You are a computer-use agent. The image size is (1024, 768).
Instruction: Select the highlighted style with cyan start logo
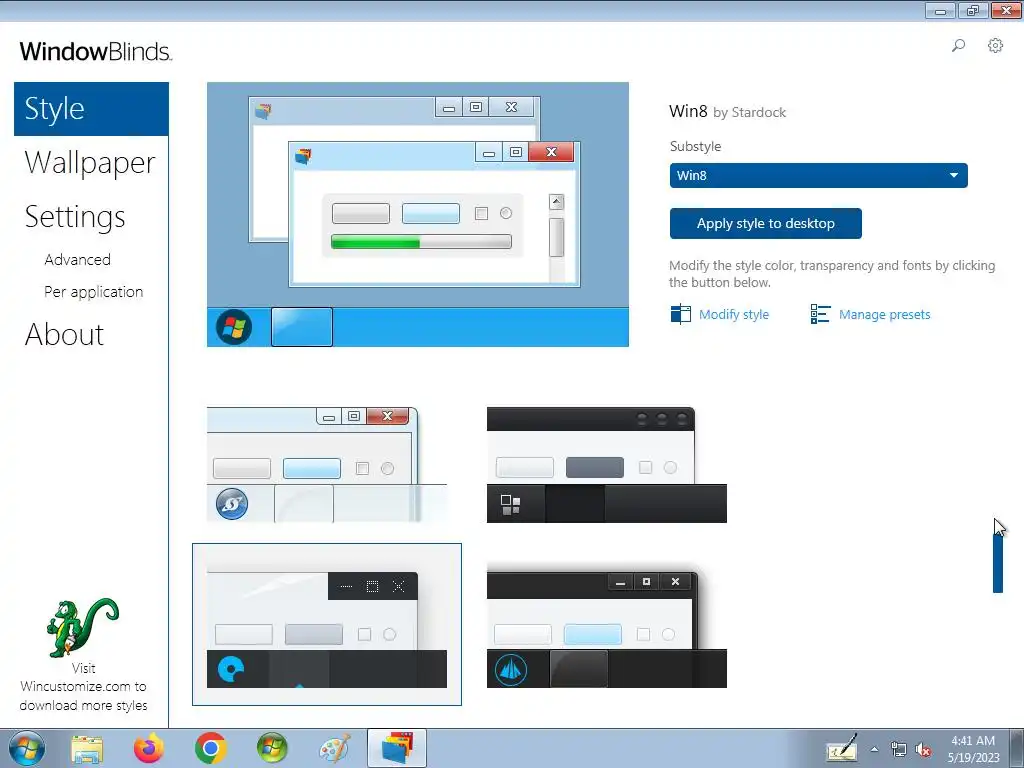click(327, 624)
